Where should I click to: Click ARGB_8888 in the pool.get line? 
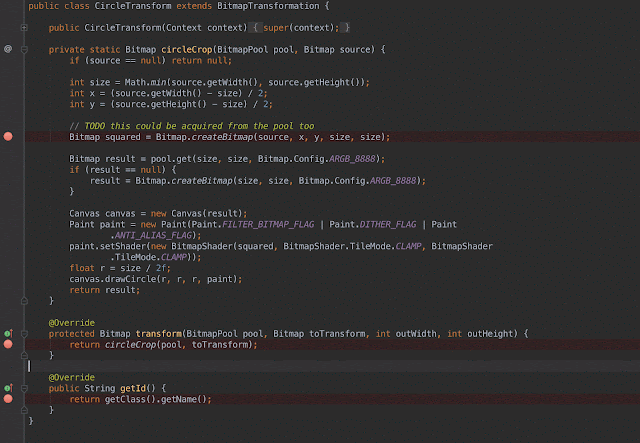[352, 158]
